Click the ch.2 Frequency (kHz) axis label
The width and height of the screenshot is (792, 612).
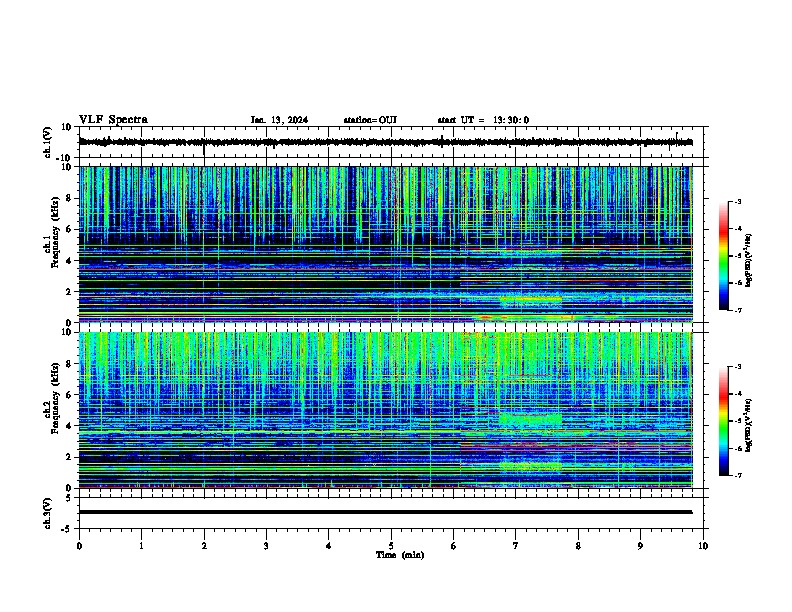point(51,398)
